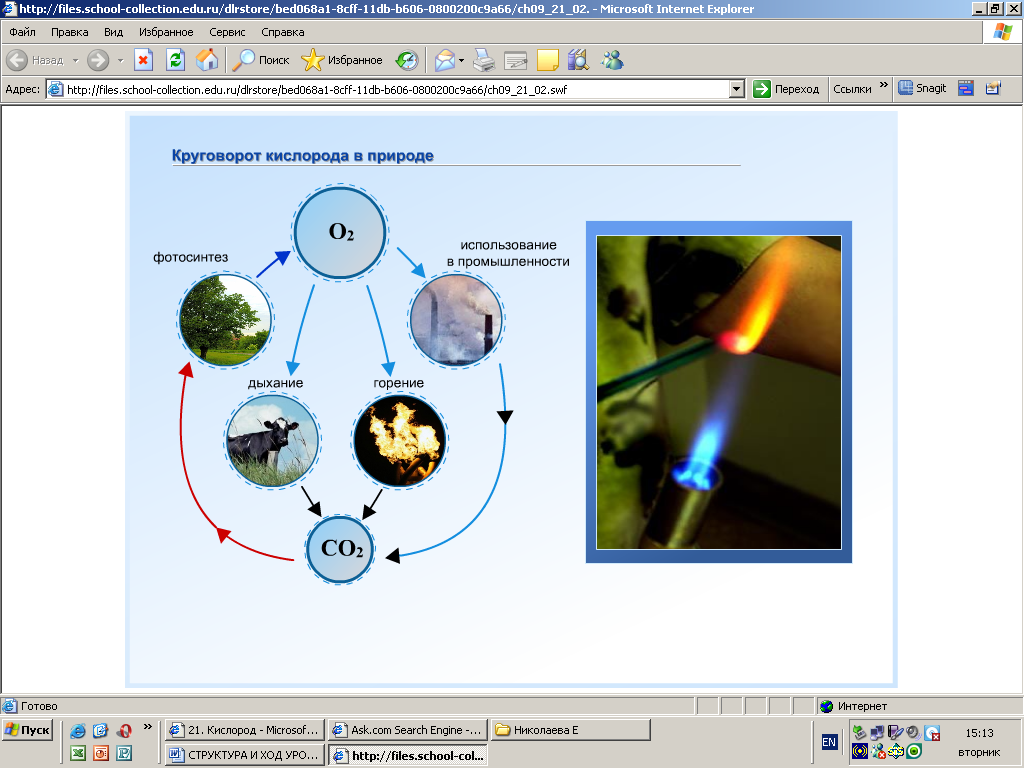
Task: Open the Избранное menu in menu bar
Action: tap(166, 32)
